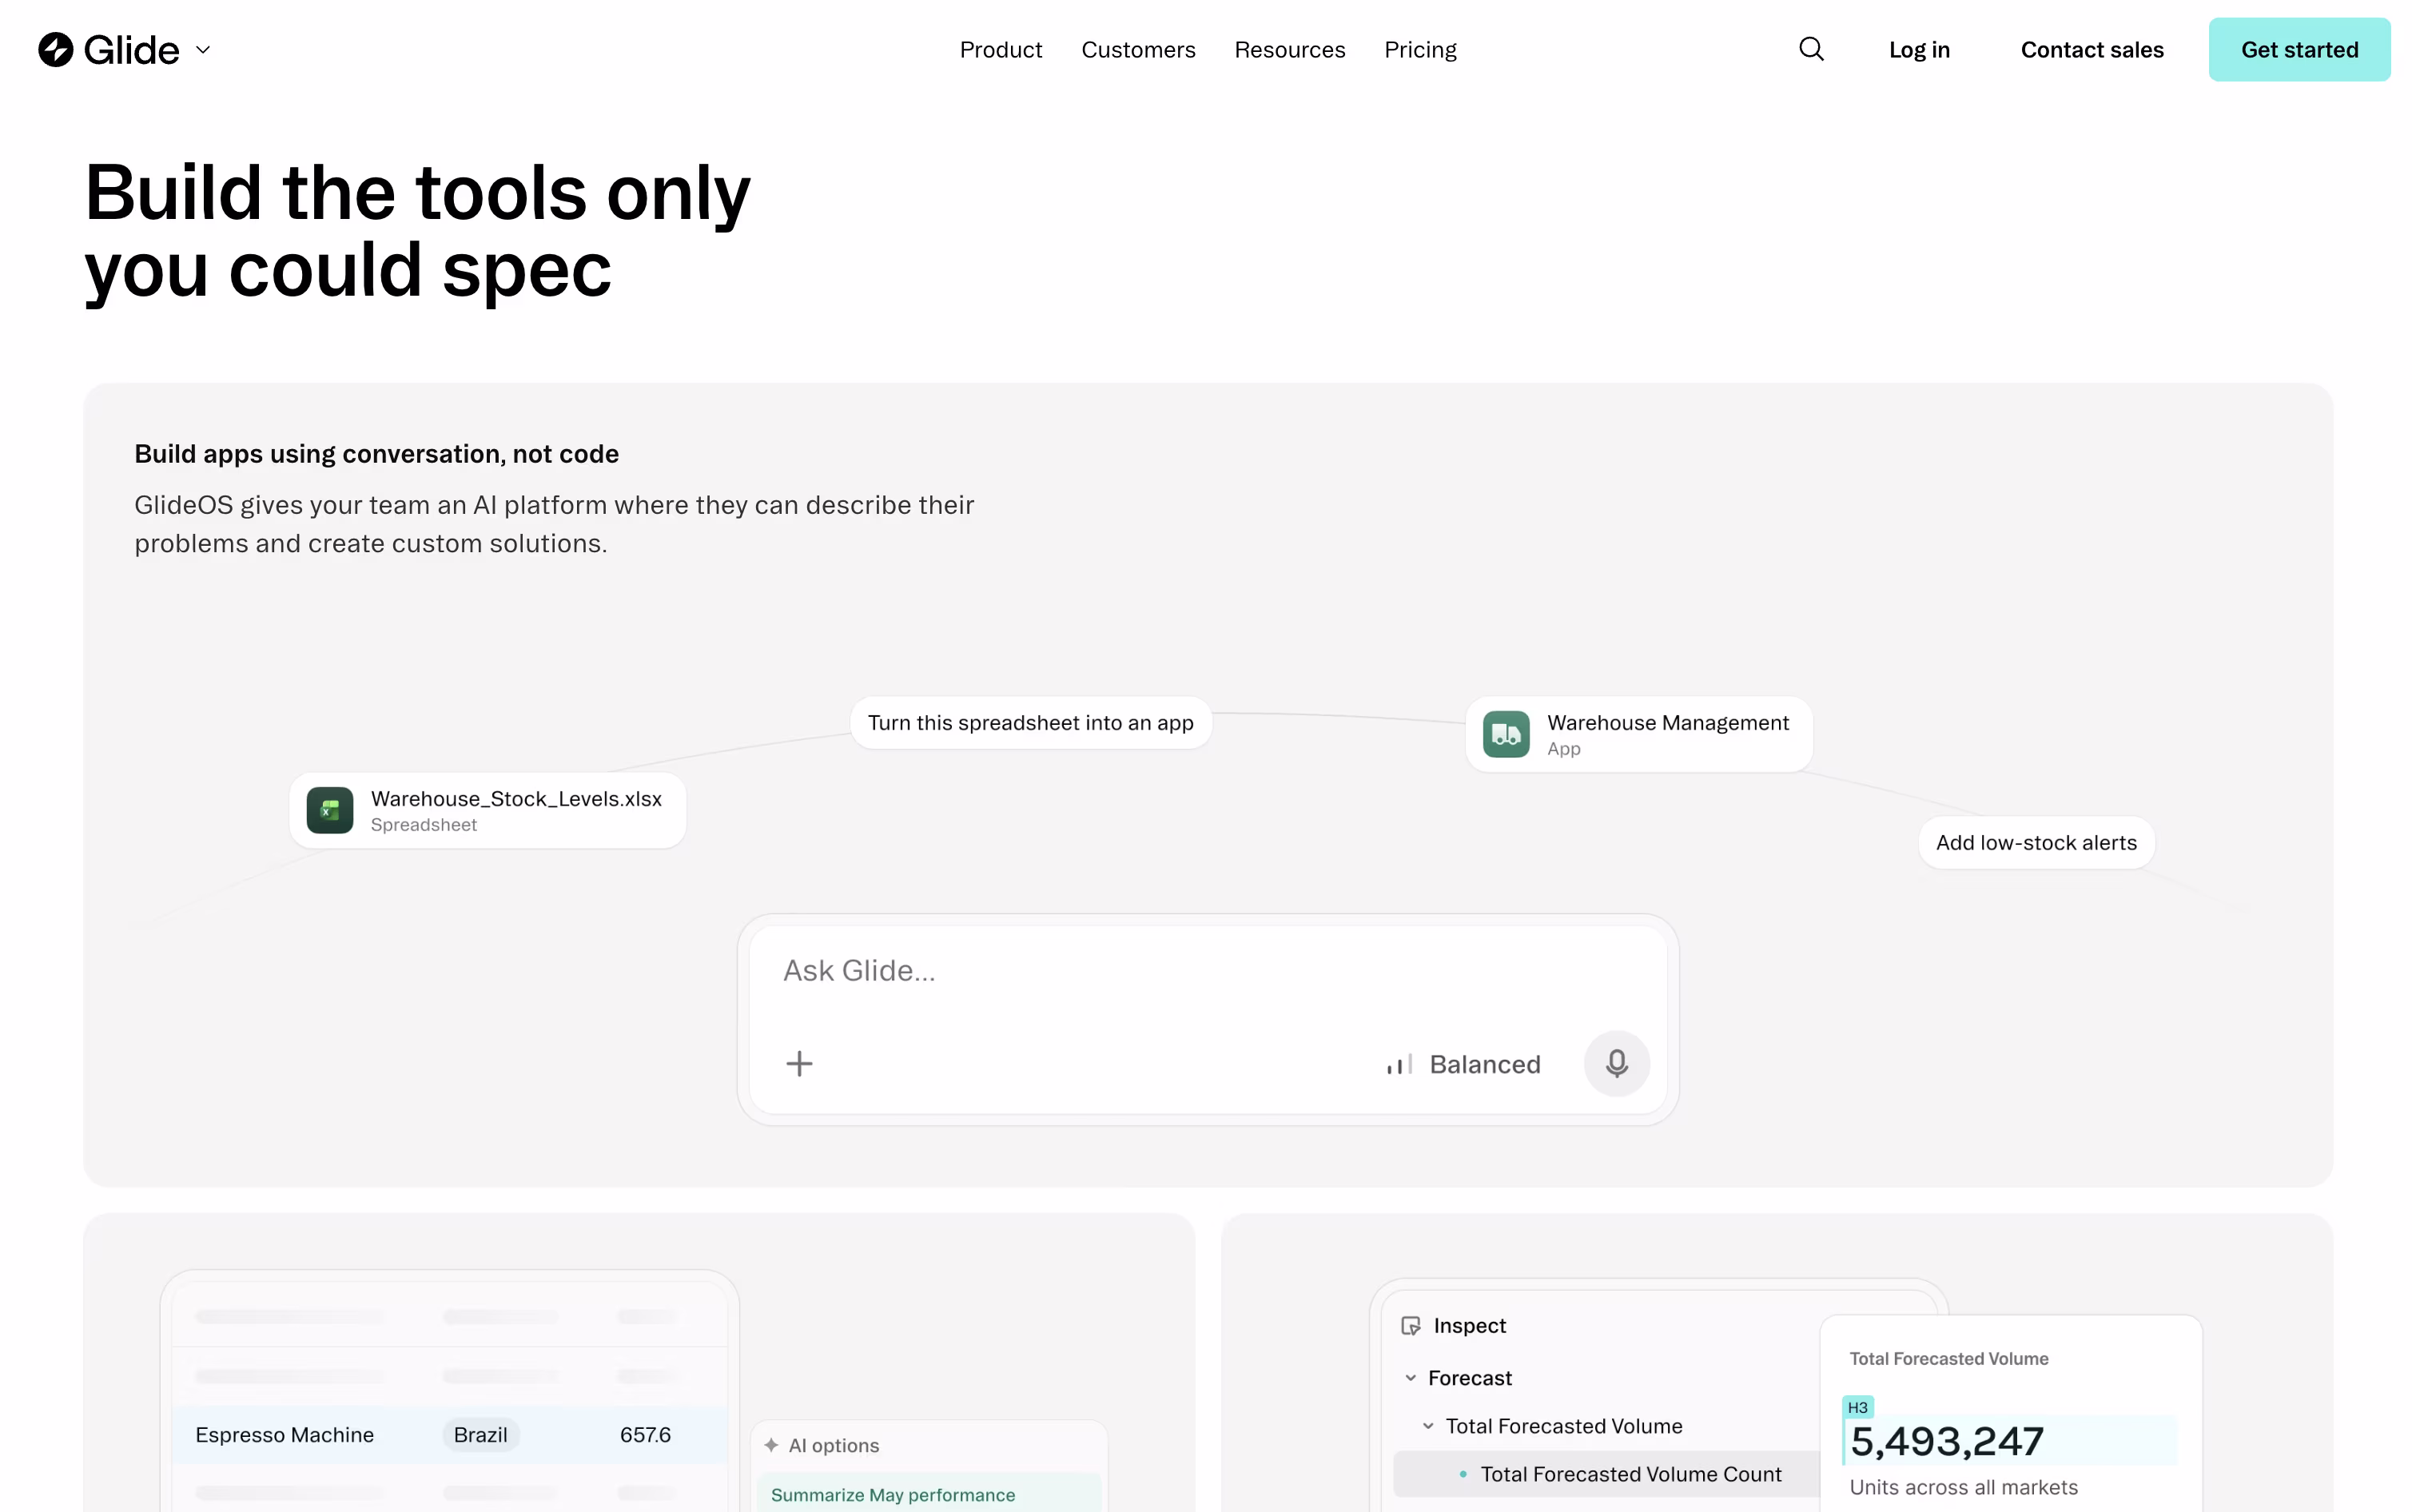Open the Resources menu
The height and width of the screenshot is (1512, 2412).
click(x=1289, y=50)
